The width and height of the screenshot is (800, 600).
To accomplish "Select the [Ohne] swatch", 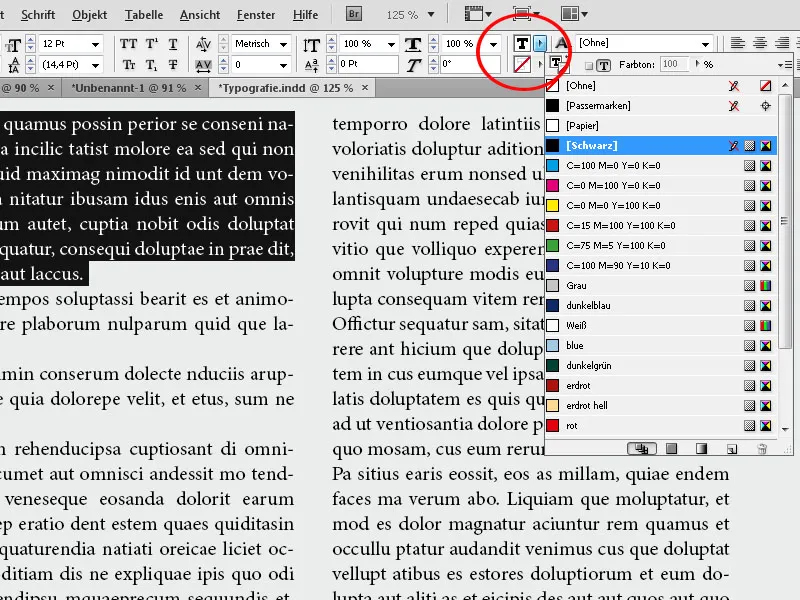I will coord(661,86).
